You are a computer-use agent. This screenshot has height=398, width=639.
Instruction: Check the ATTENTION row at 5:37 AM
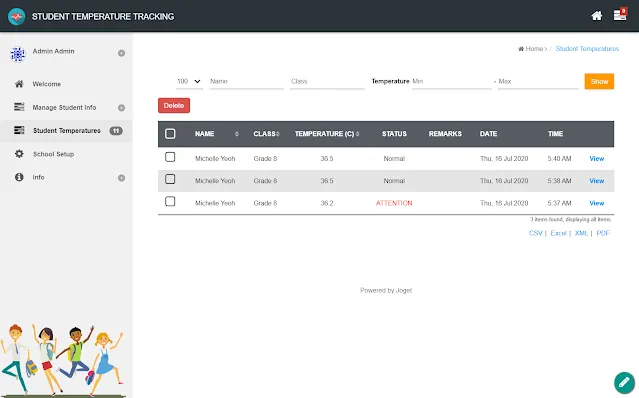pyautogui.click(x=170, y=202)
